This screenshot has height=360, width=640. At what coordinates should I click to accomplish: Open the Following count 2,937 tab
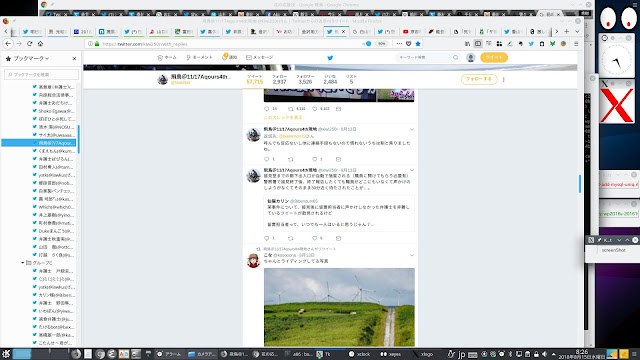[x=280, y=79]
